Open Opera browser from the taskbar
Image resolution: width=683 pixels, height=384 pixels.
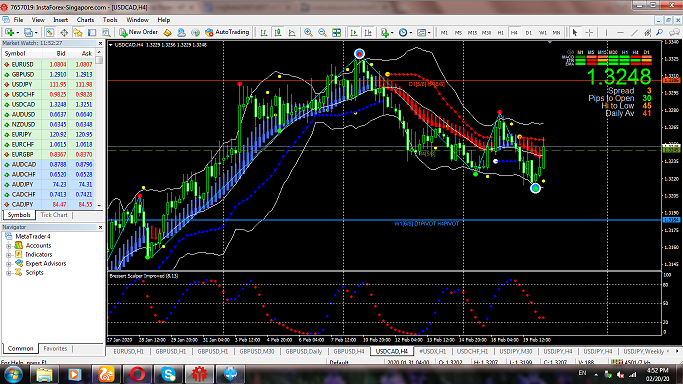point(137,374)
